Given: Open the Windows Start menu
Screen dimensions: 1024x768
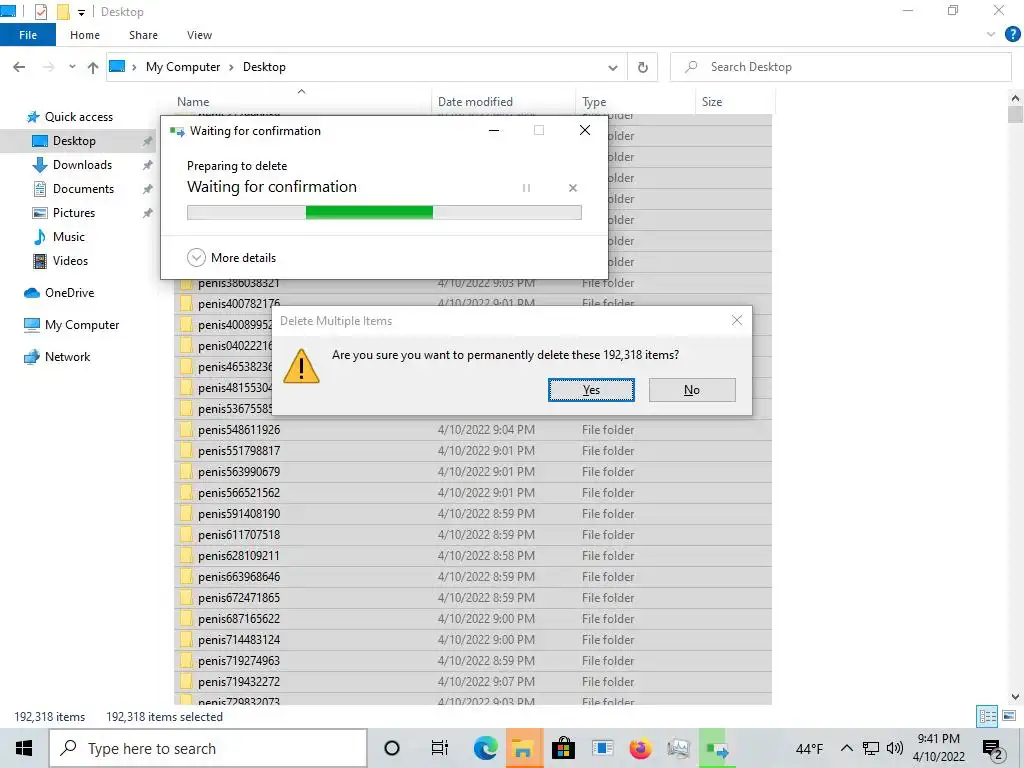Looking at the screenshot, I should tap(24, 748).
